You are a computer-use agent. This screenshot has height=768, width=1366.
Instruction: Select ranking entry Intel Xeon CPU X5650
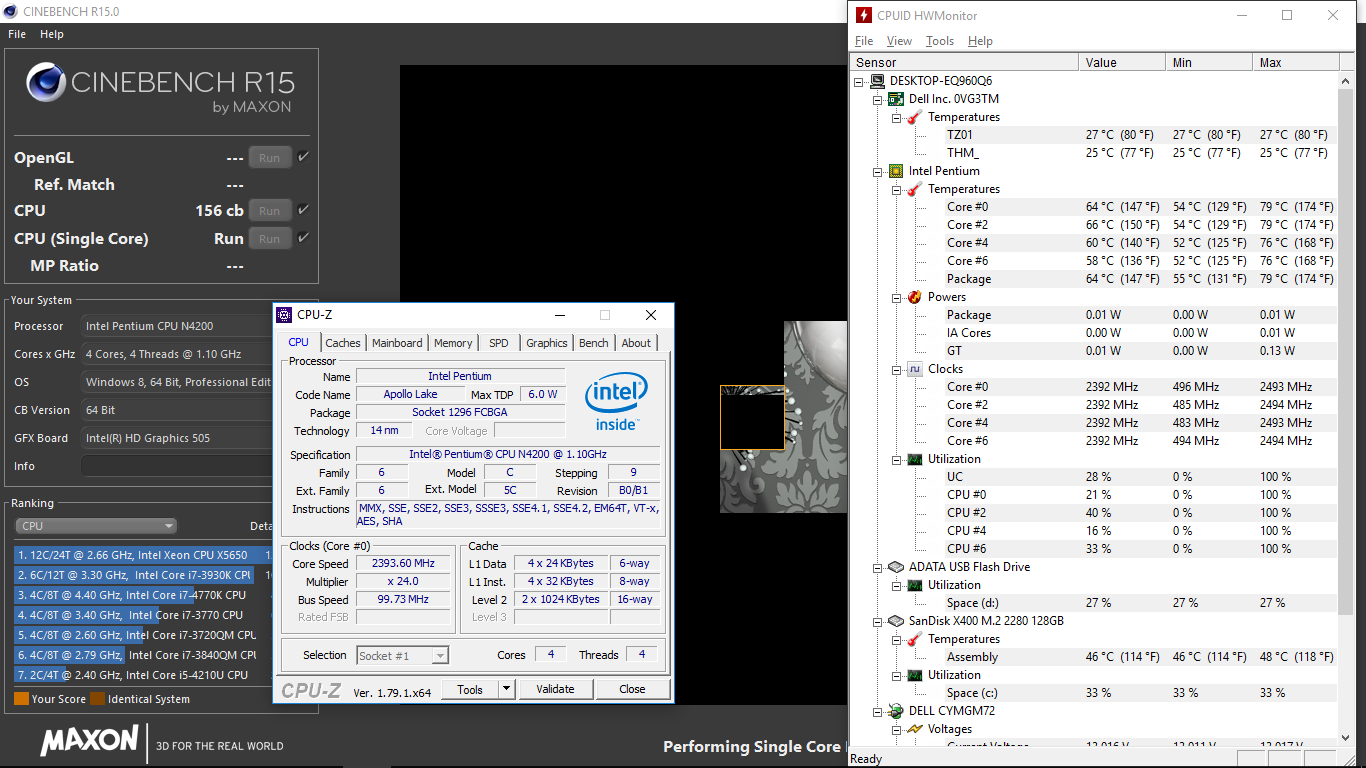[141, 555]
